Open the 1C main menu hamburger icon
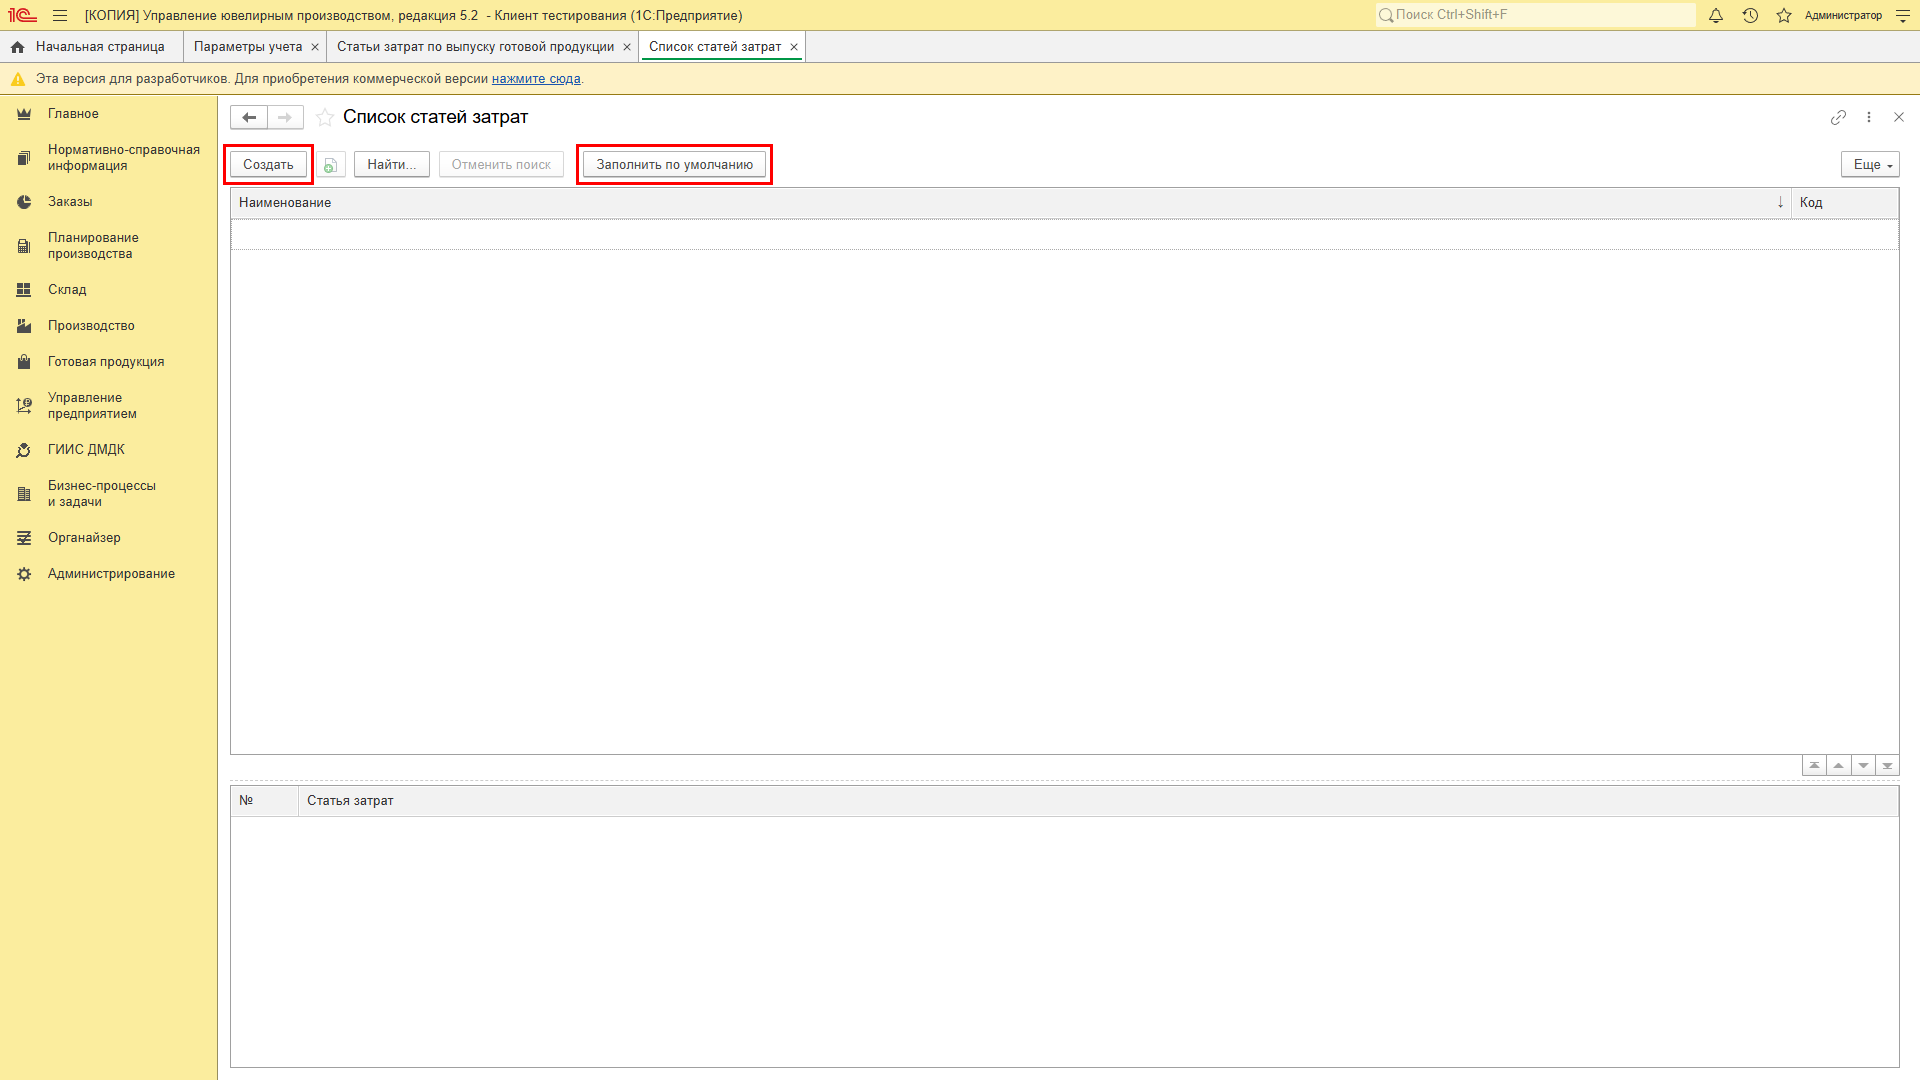The image size is (1920, 1080). tap(60, 15)
